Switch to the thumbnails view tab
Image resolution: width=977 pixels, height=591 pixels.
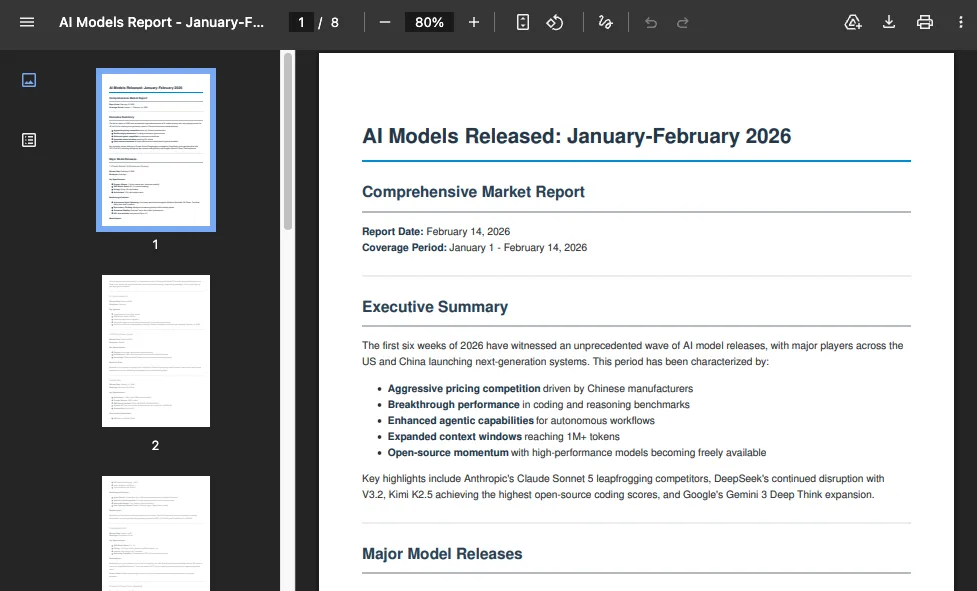pyautogui.click(x=29, y=80)
